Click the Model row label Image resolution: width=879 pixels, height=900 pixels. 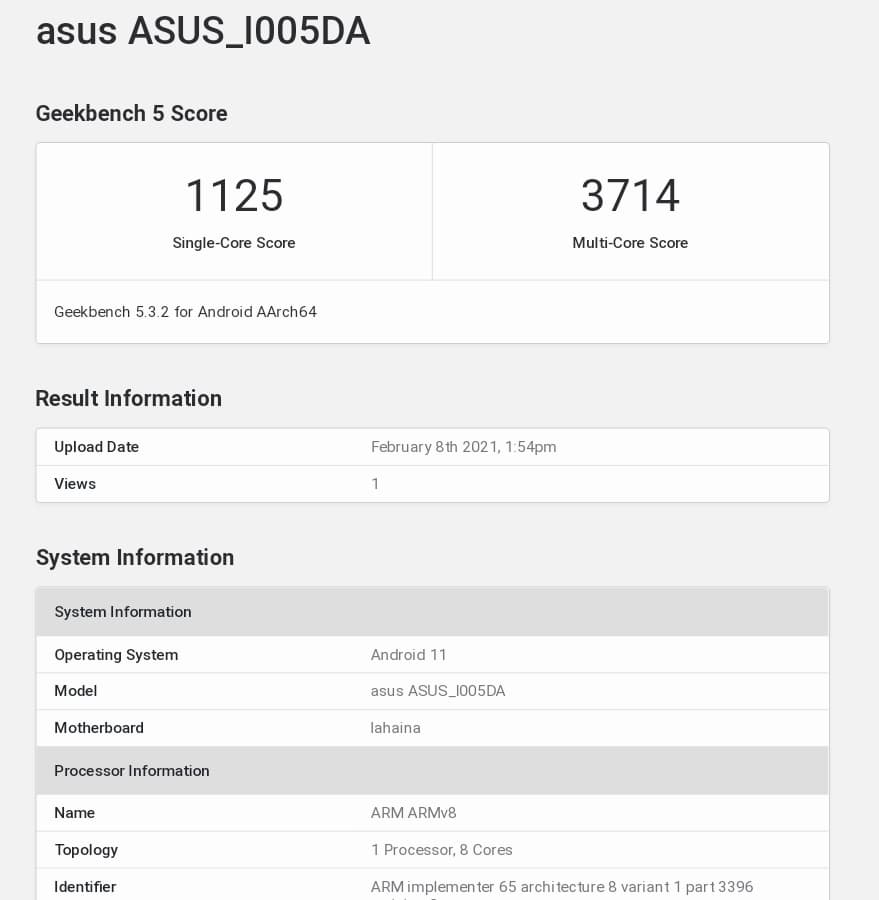coord(76,690)
